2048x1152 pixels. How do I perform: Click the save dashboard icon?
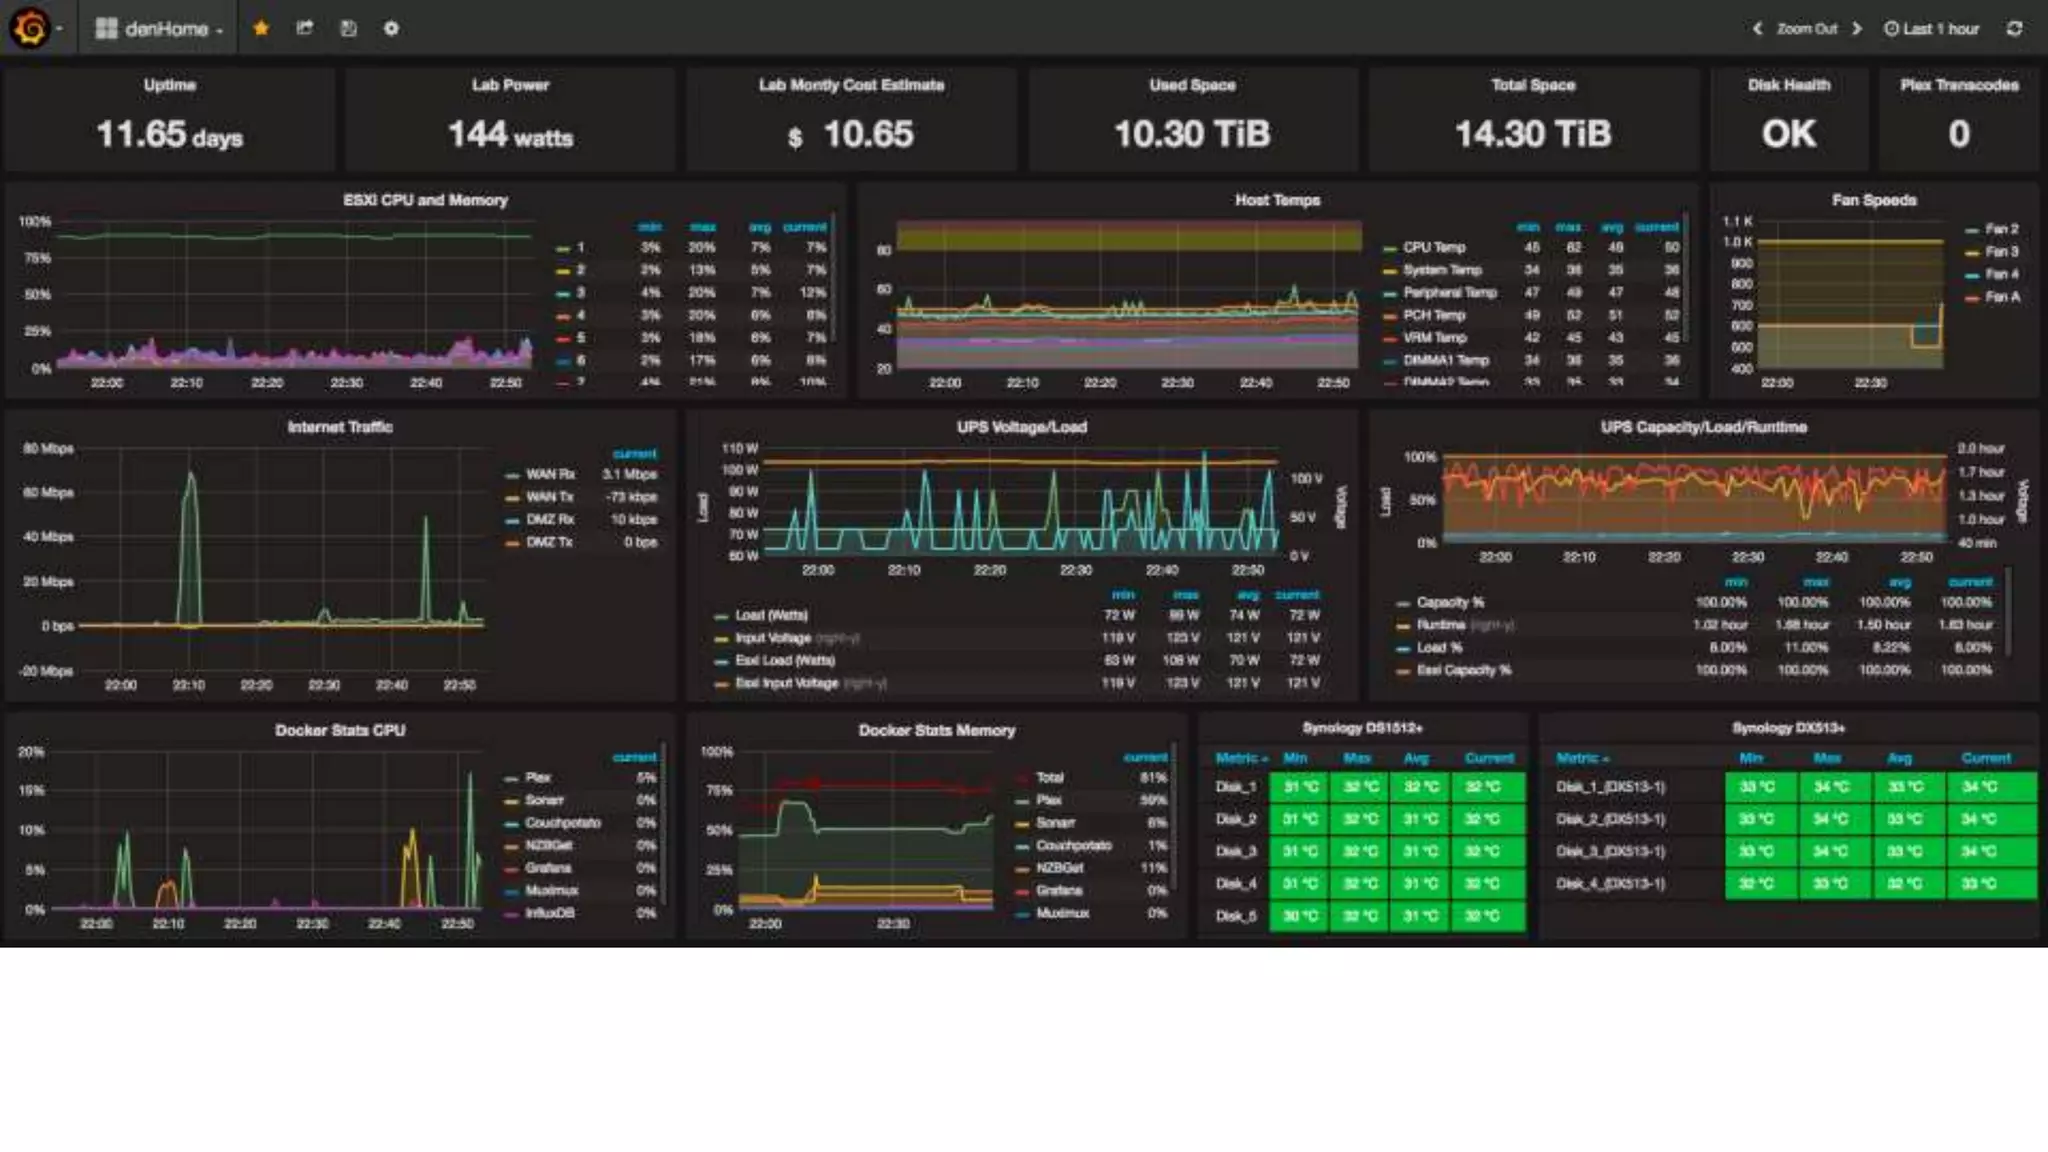point(348,28)
